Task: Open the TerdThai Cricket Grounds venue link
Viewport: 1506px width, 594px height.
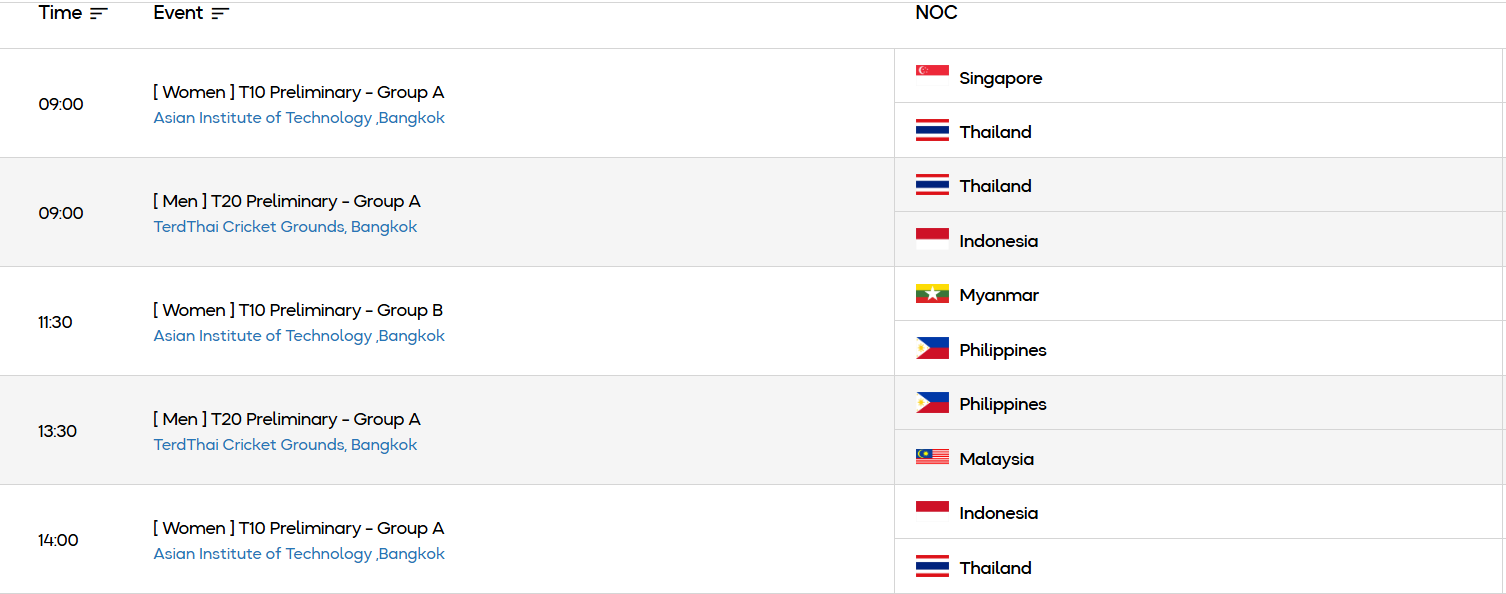Action: pos(285,226)
